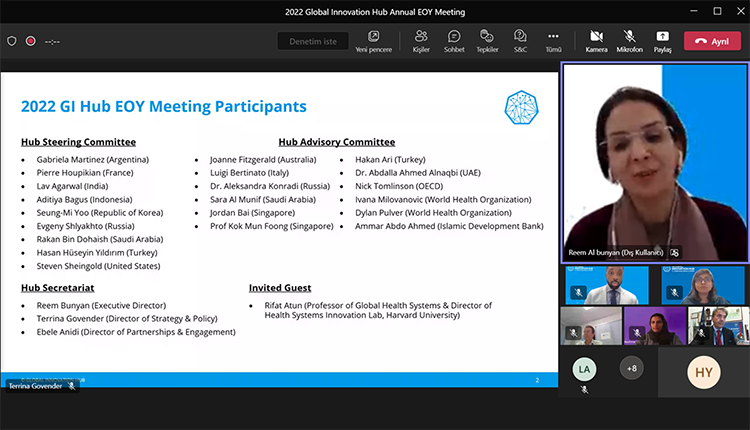The height and width of the screenshot is (430, 750).
Task: Open the Kişiler participants panel
Action: tap(421, 40)
